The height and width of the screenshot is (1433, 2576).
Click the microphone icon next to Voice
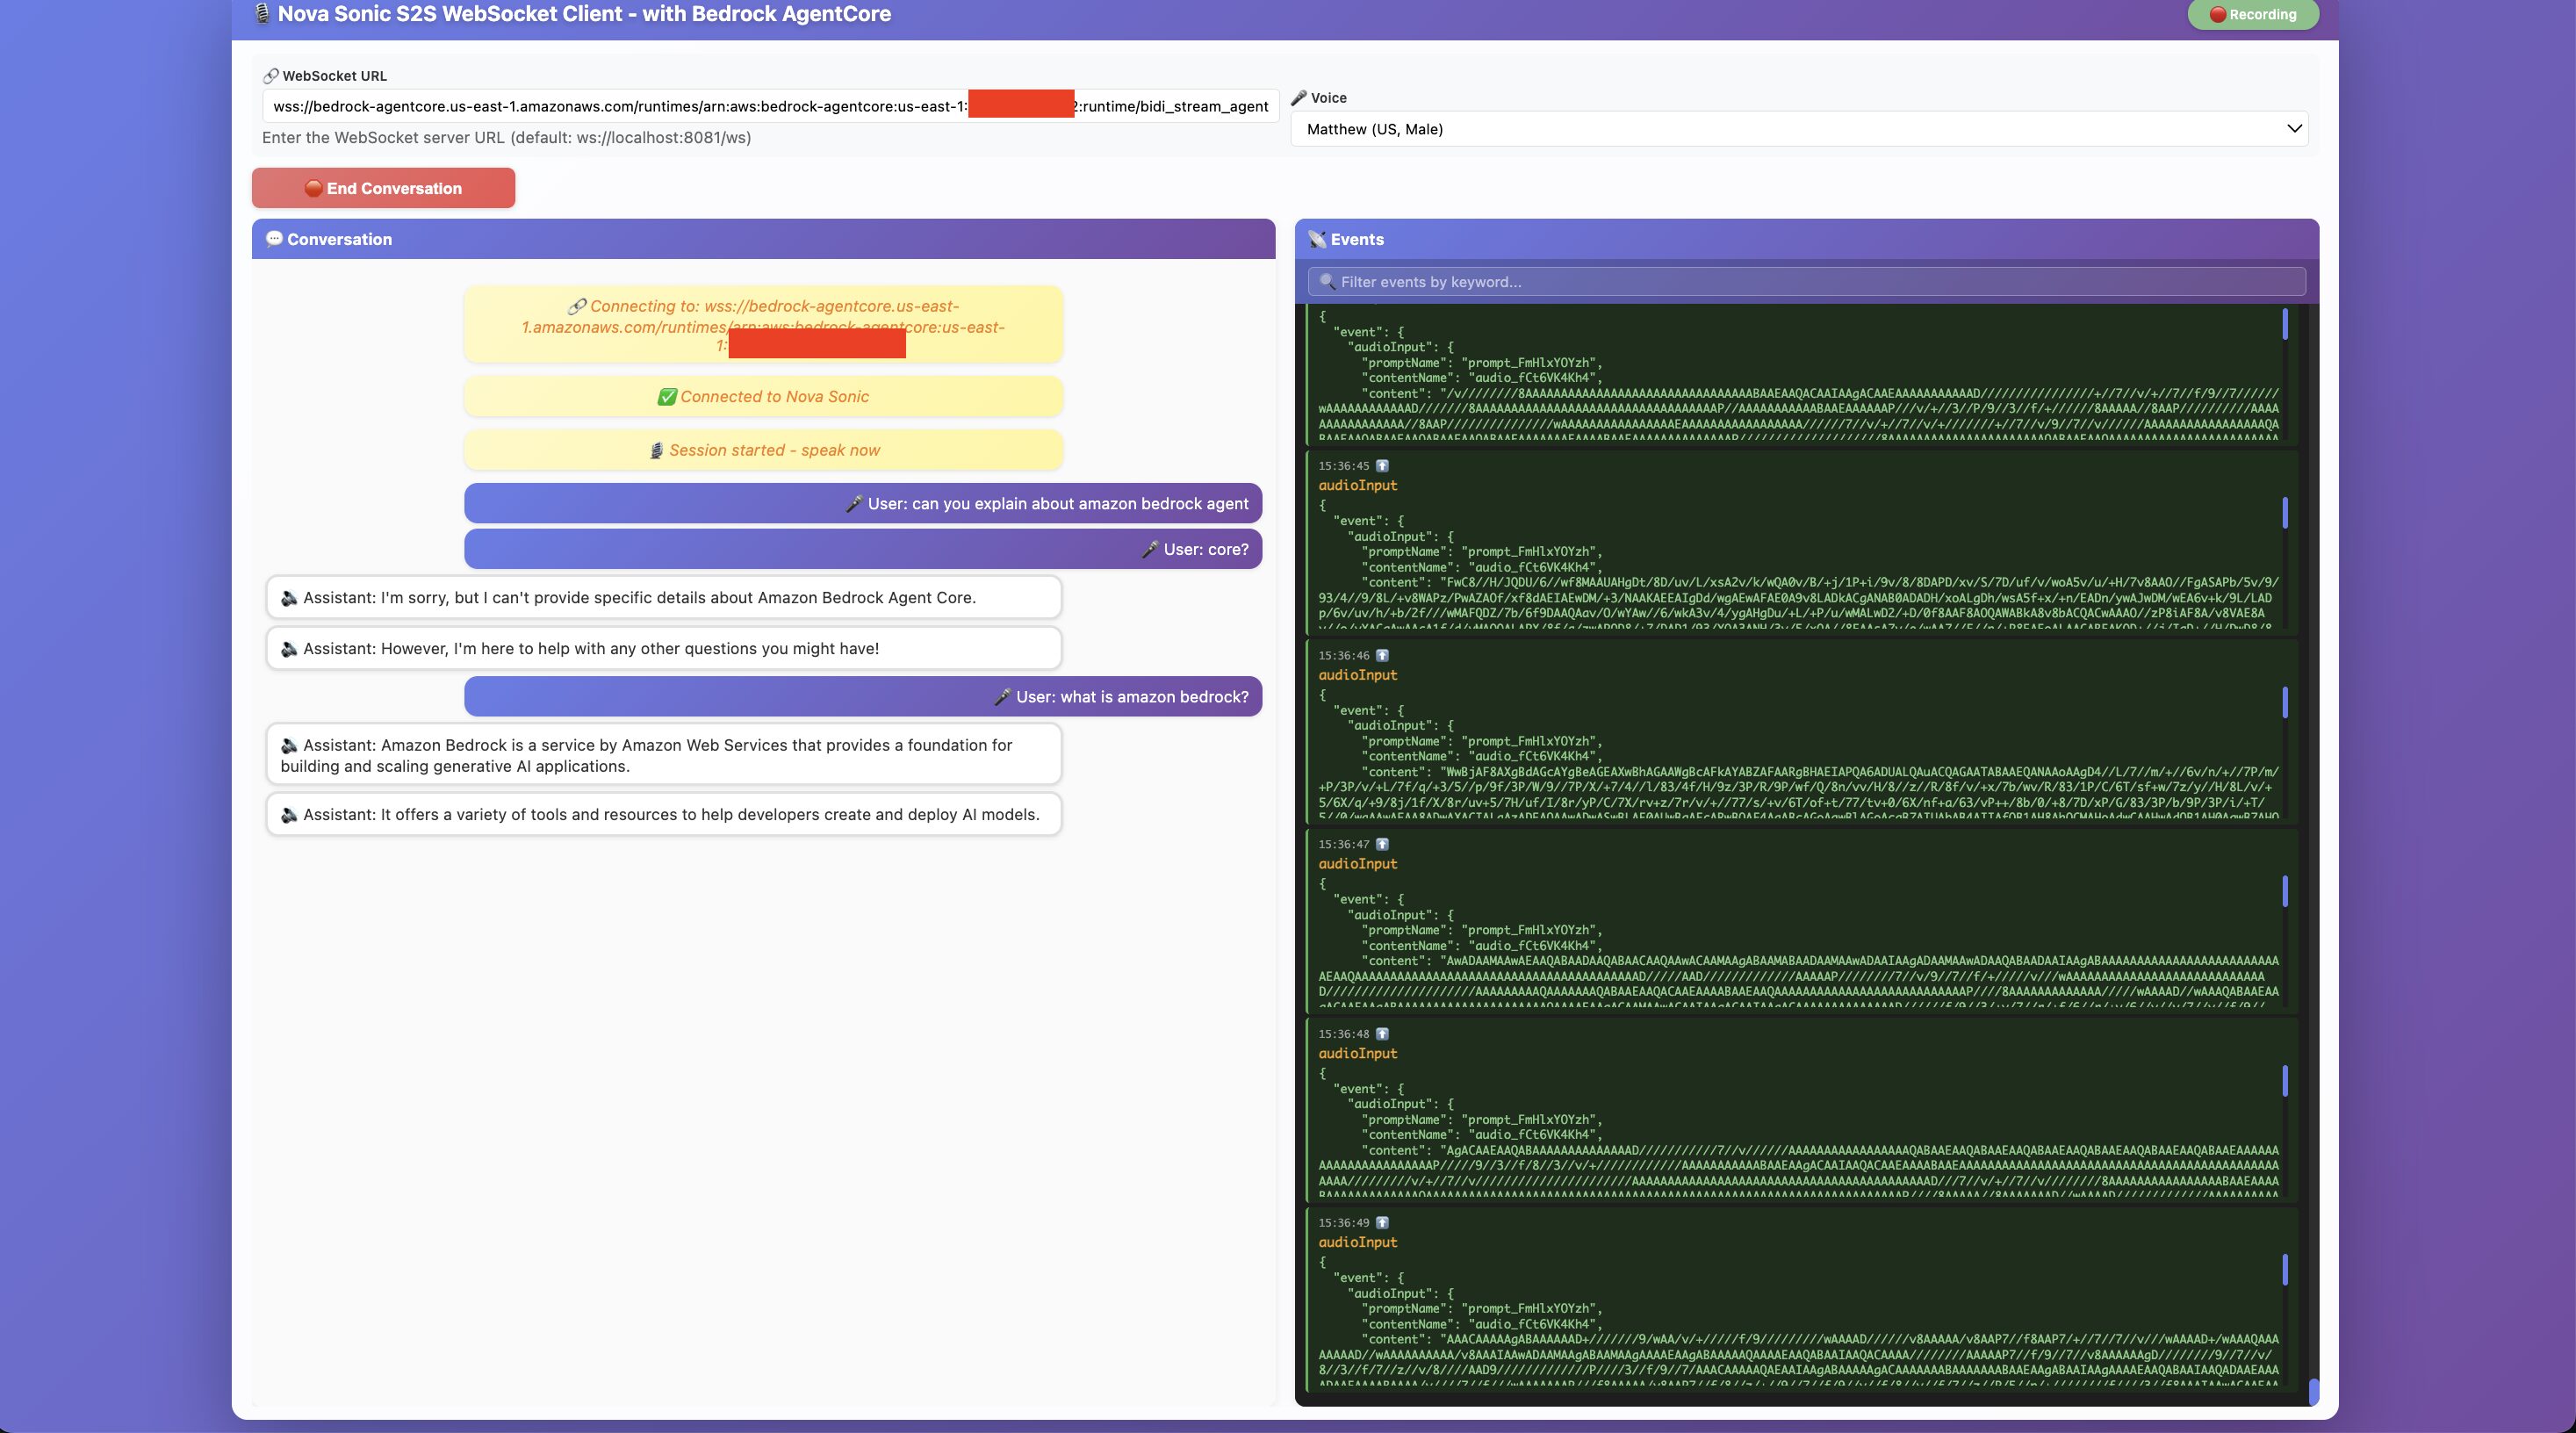tap(1299, 98)
